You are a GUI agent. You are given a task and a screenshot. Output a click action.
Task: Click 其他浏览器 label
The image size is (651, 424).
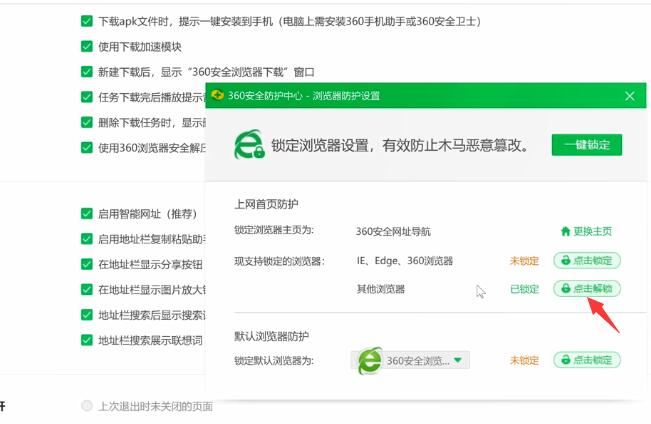coord(381,289)
